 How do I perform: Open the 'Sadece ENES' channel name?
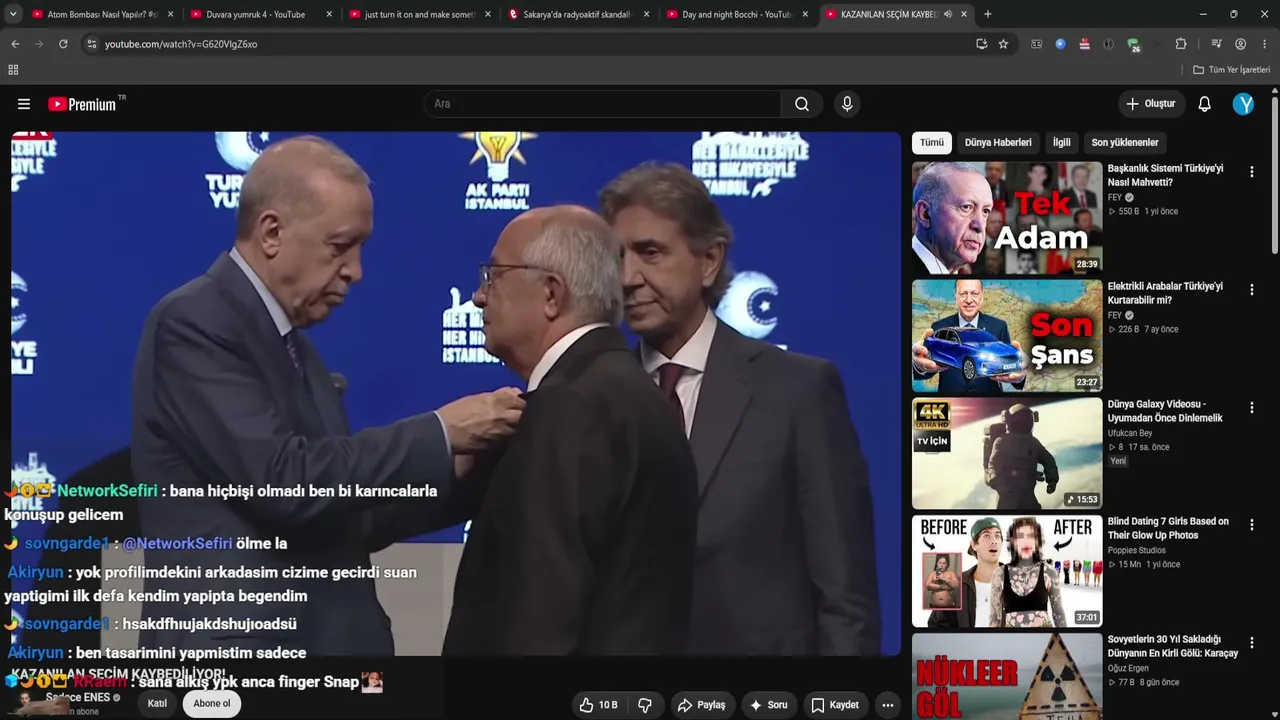78,697
